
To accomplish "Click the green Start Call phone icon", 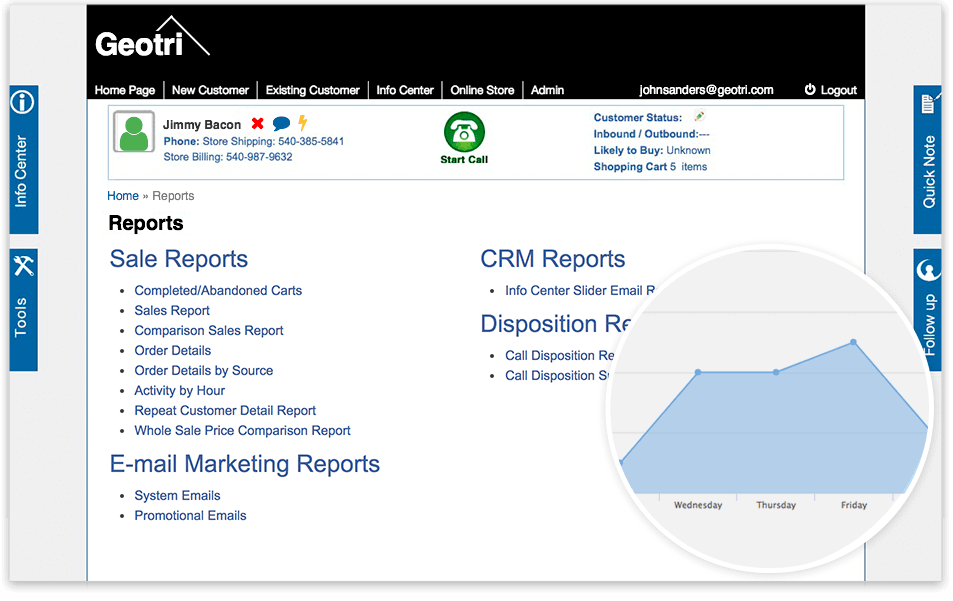I will coord(464,132).
